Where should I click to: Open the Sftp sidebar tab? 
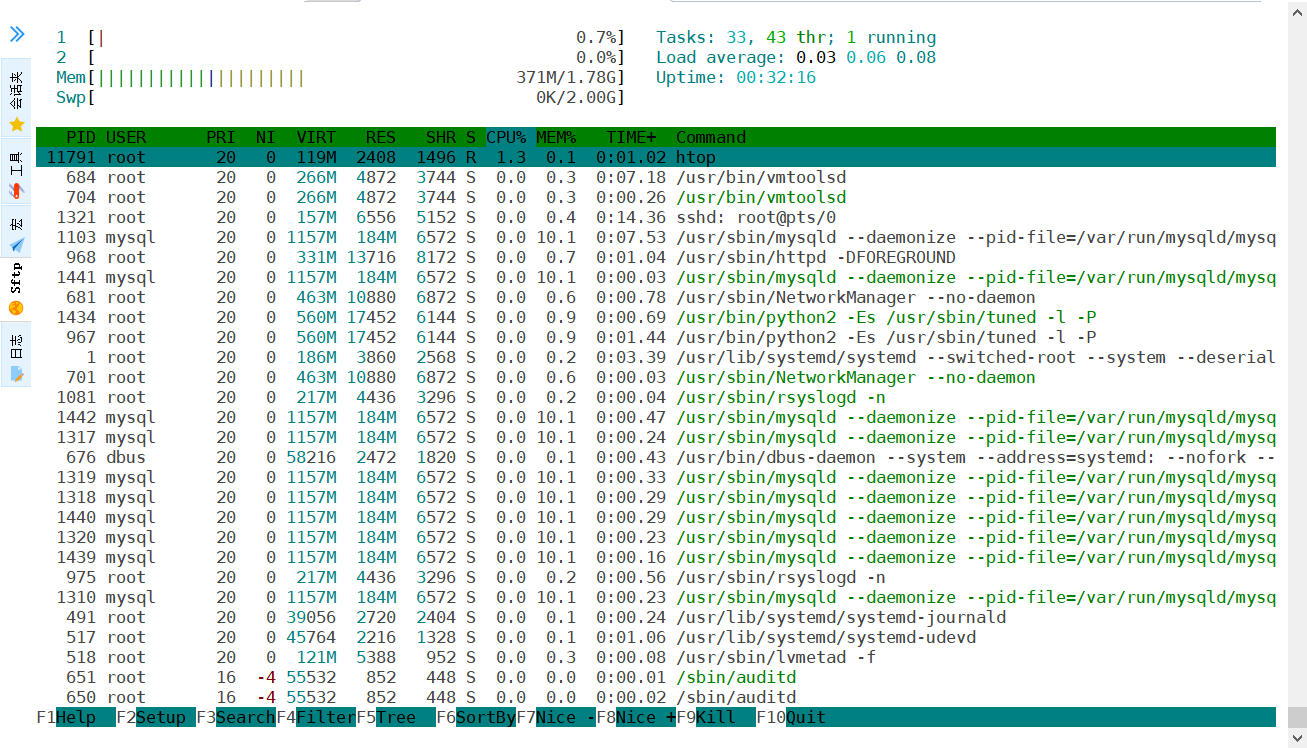coord(16,291)
